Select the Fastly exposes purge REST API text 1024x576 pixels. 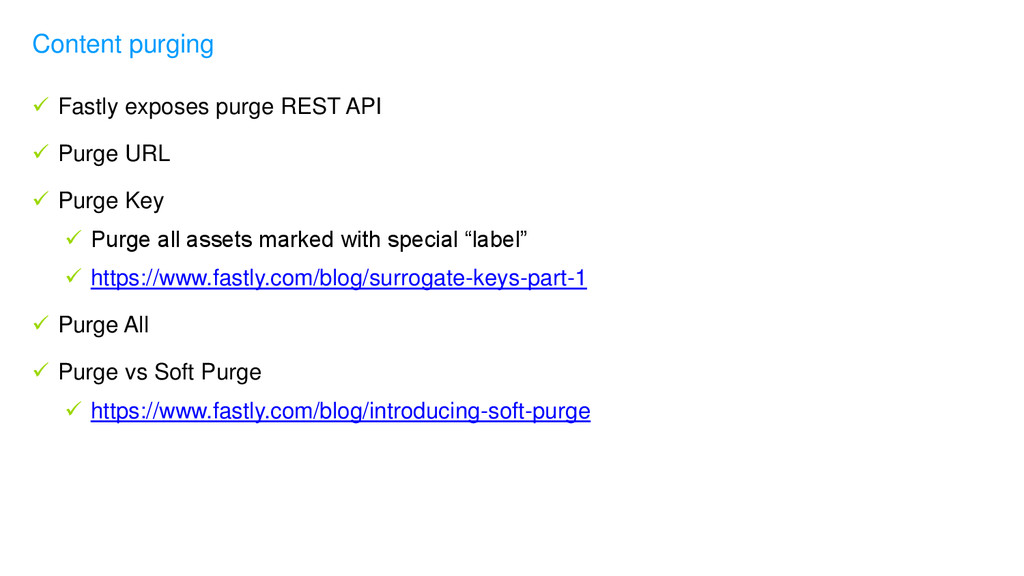tap(219, 107)
